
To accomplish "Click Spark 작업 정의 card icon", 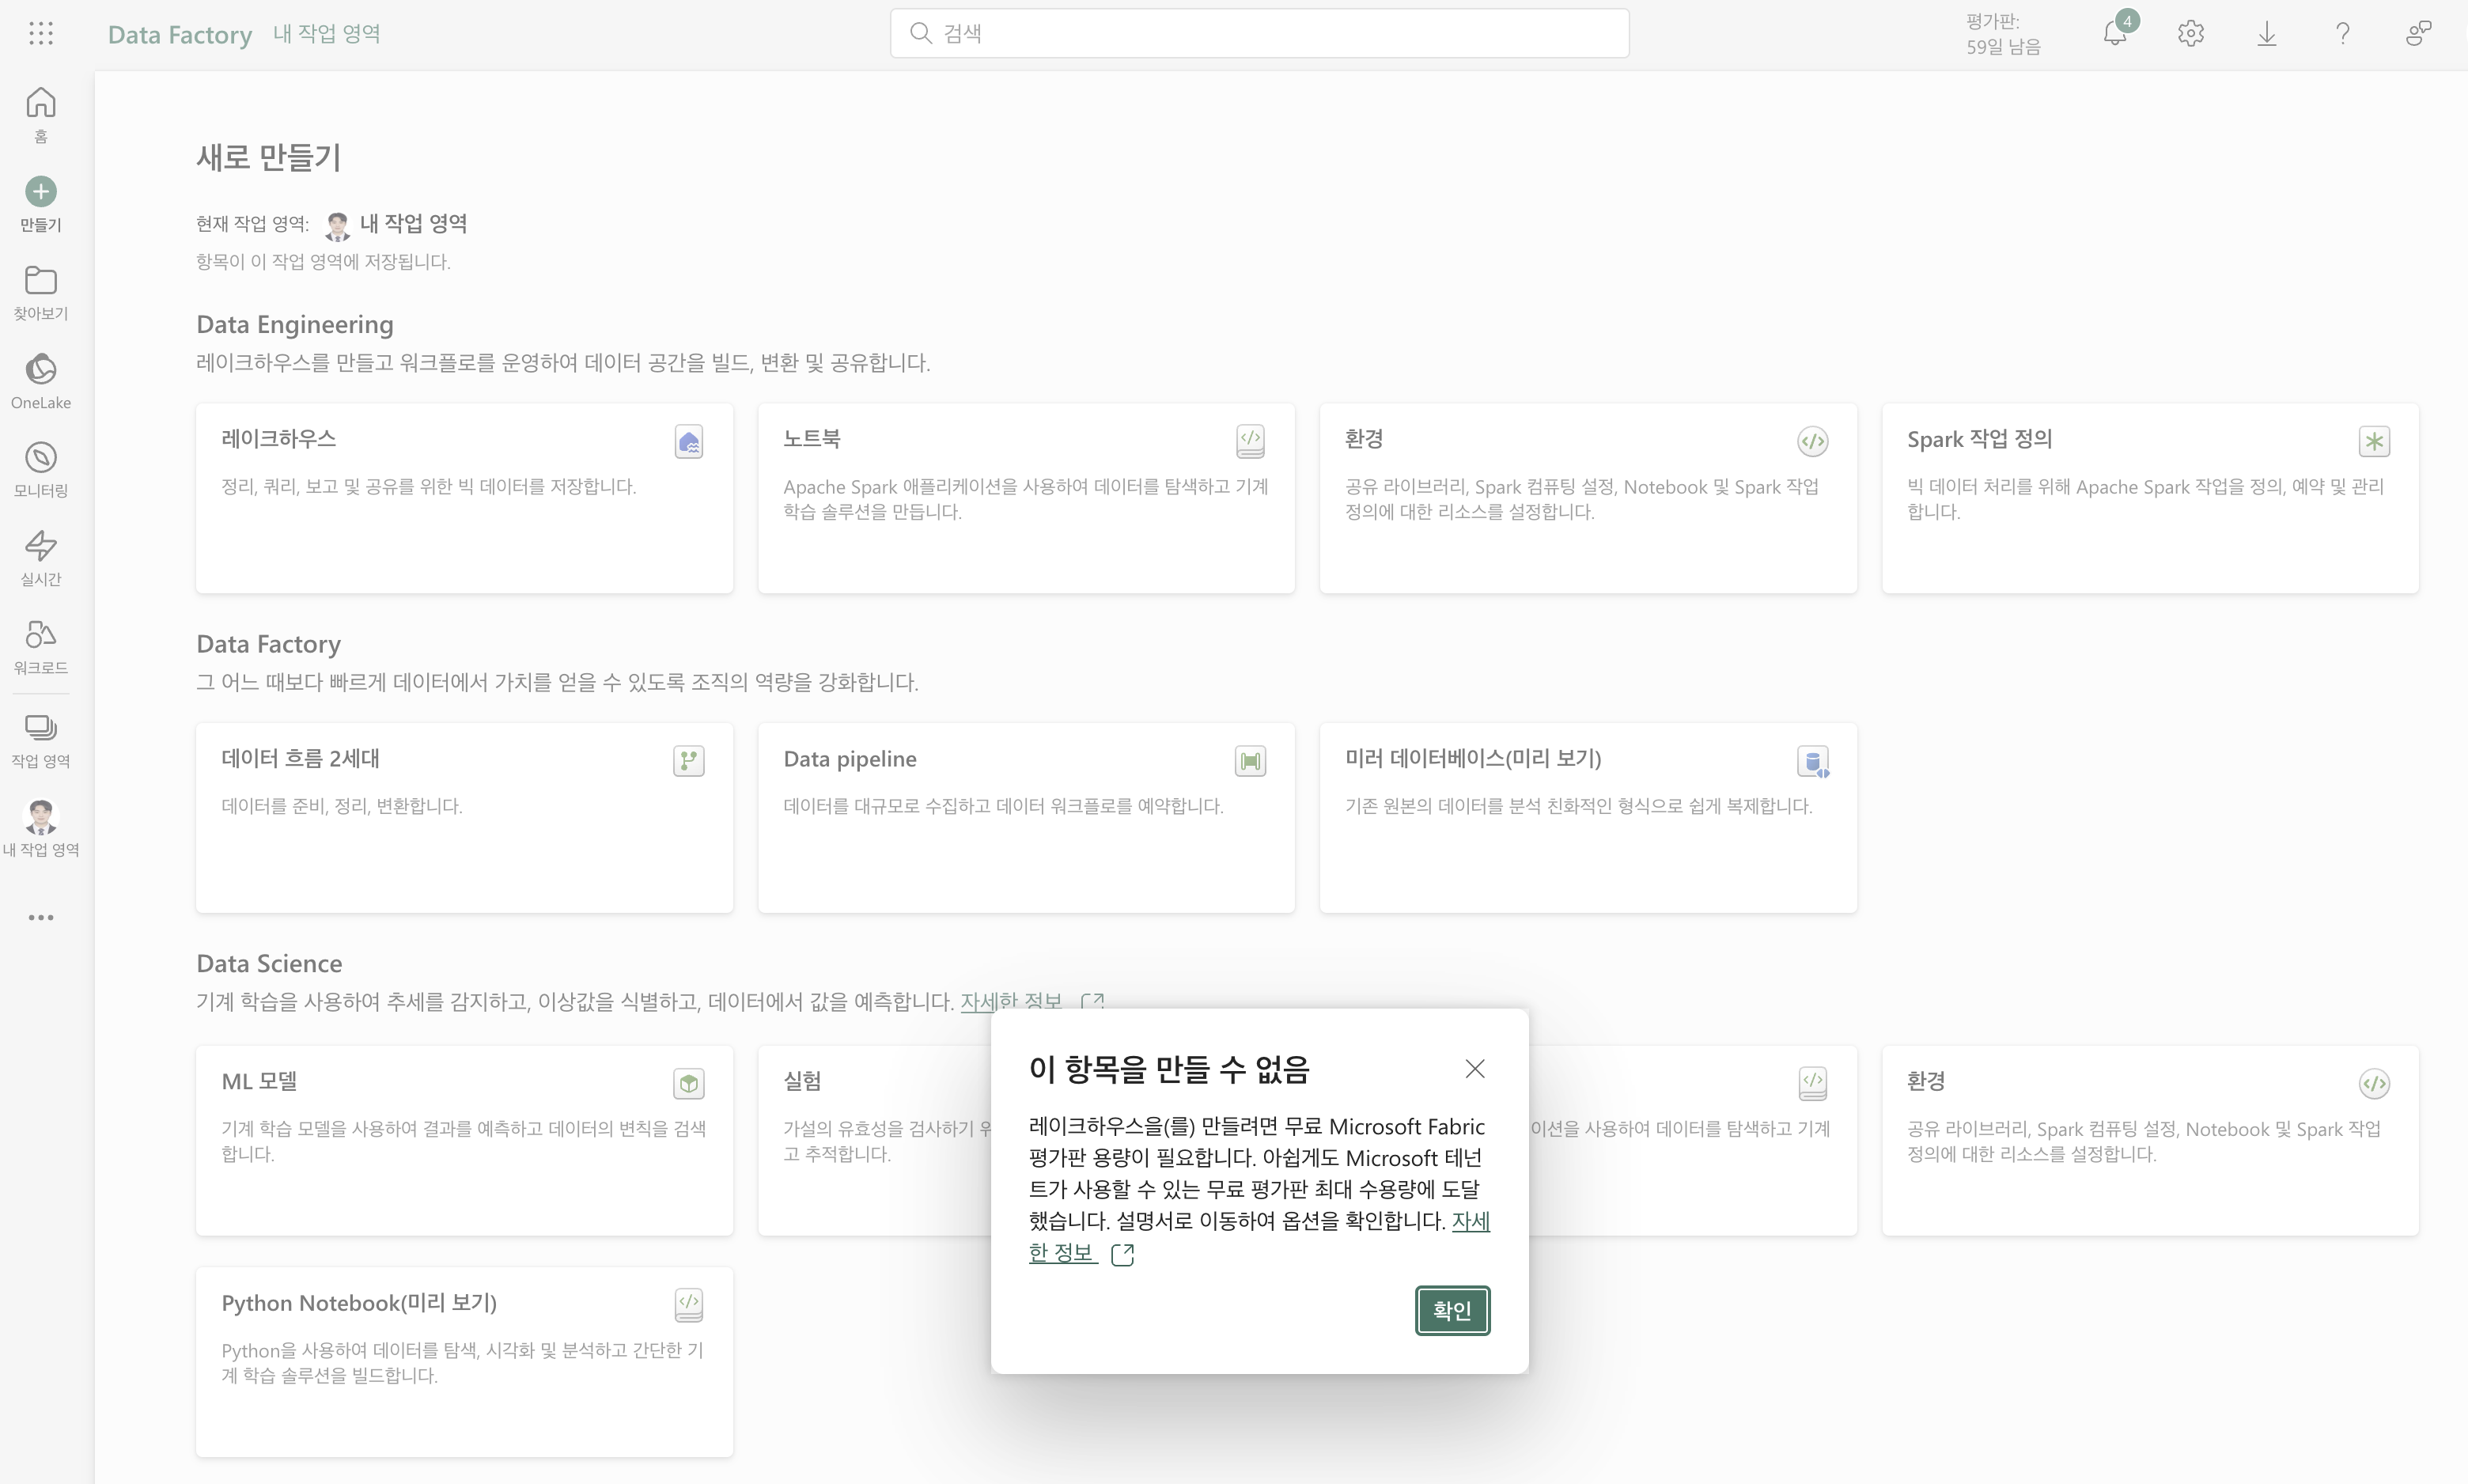I will (2375, 441).
